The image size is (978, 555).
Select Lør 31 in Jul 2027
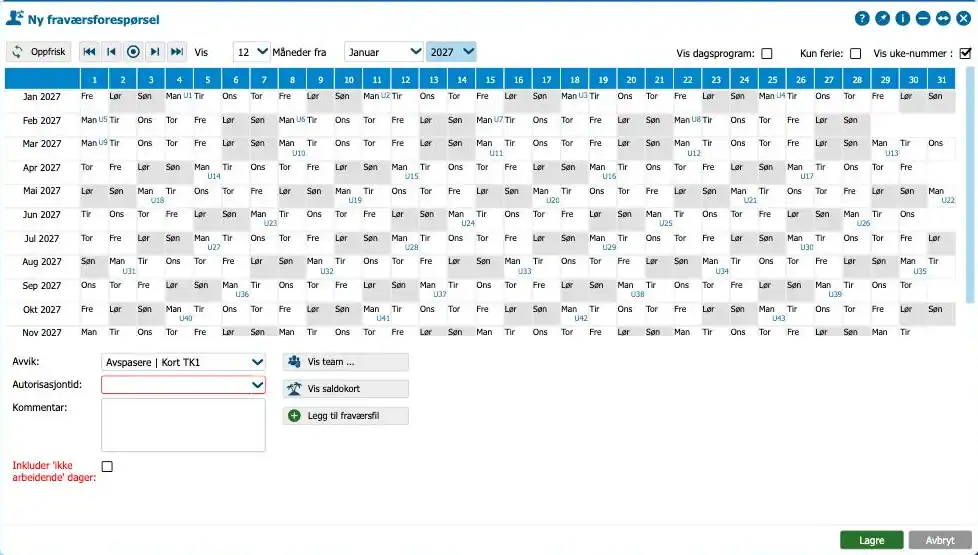[941, 243]
